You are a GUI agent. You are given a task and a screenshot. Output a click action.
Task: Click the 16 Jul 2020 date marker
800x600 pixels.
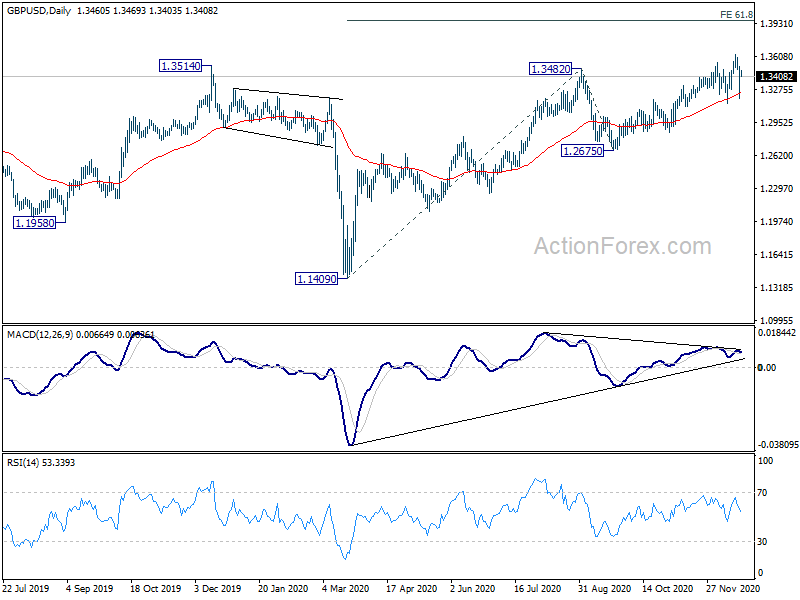click(x=537, y=588)
